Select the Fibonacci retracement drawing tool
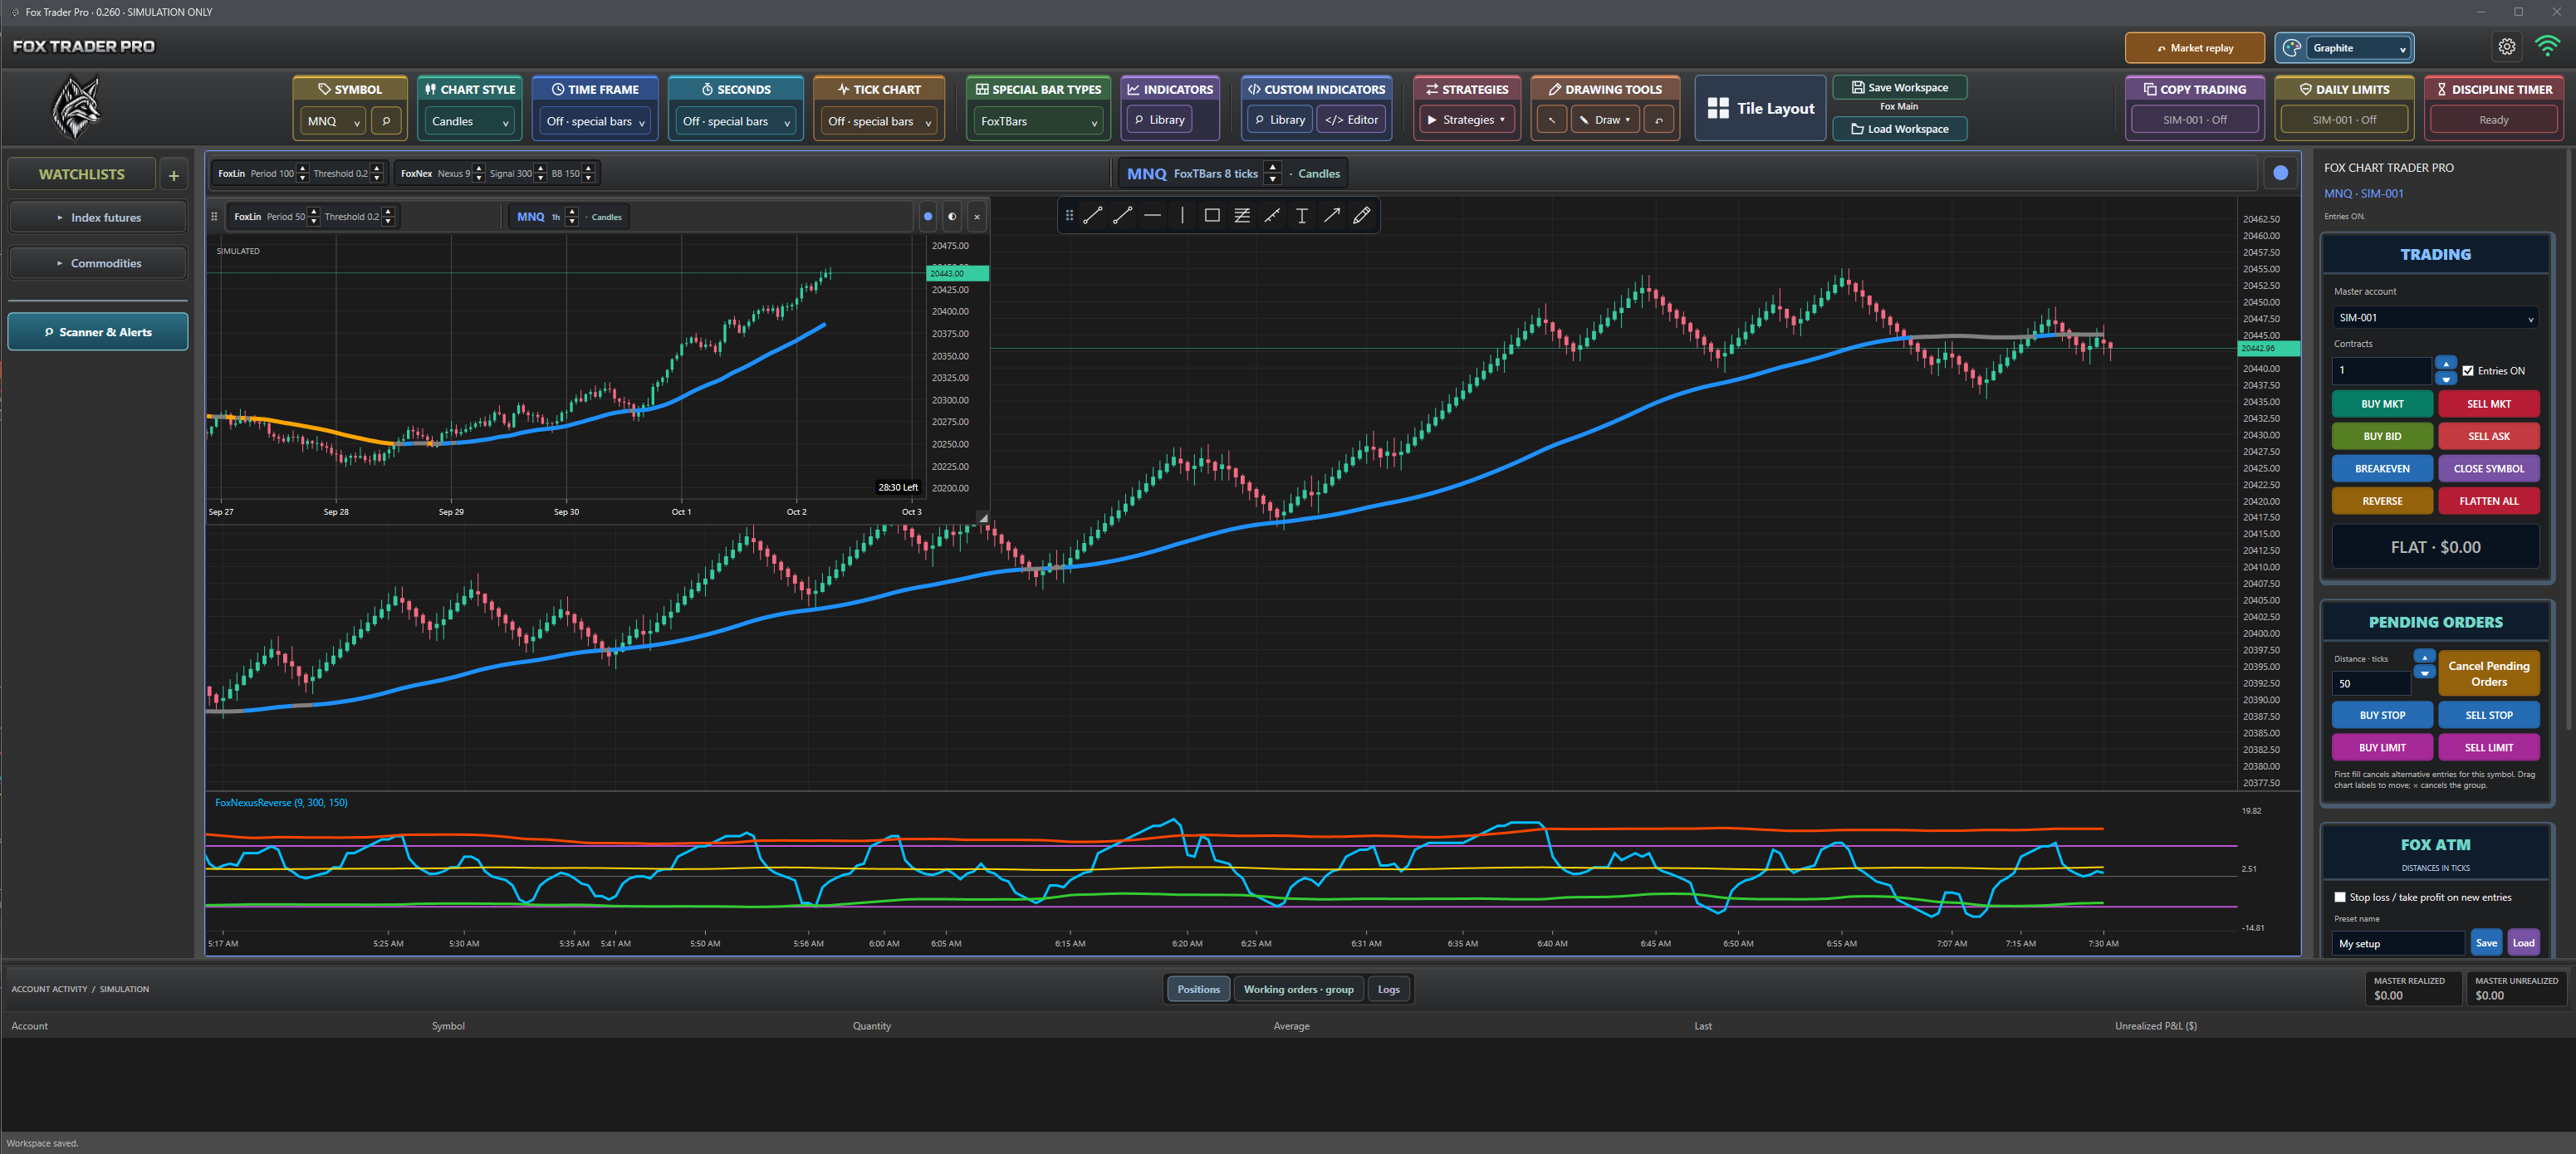 click(x=1242, y=215)
